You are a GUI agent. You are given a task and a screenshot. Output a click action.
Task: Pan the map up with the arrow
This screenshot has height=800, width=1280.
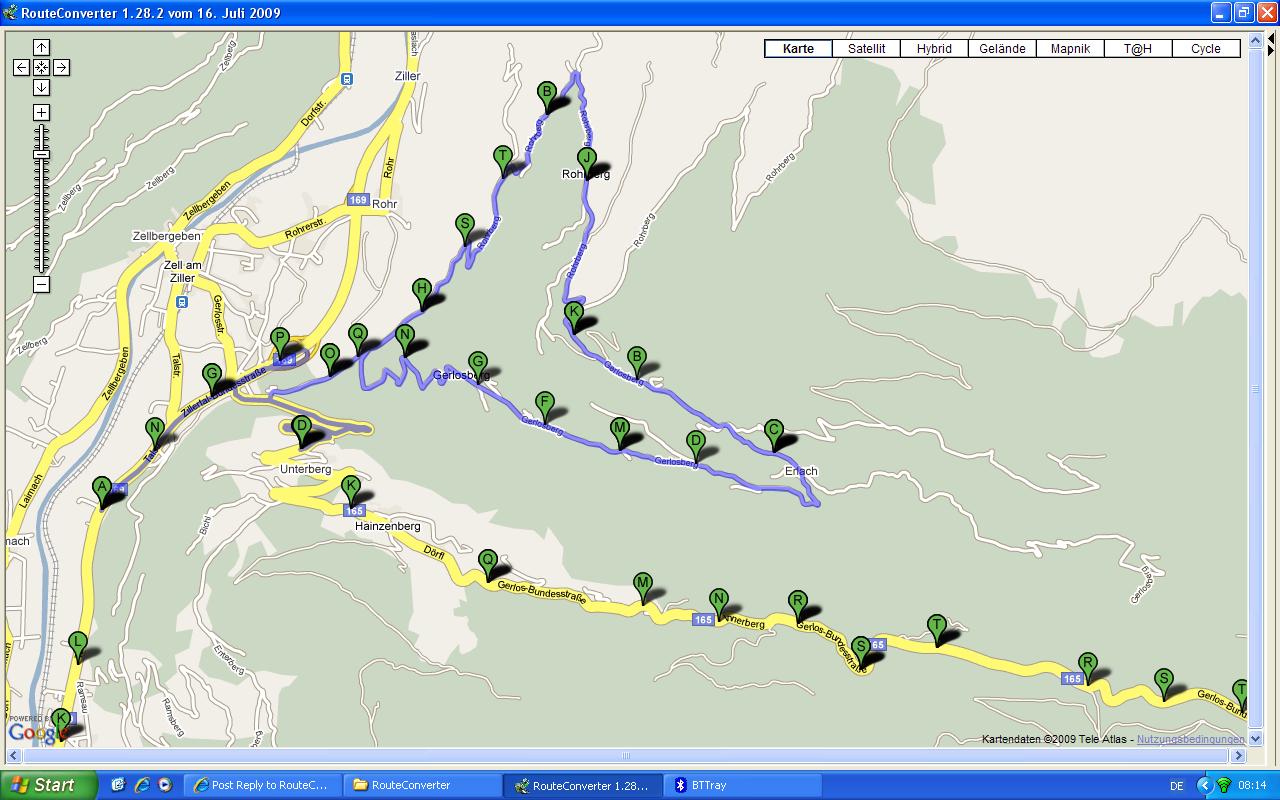click(41, 47)
